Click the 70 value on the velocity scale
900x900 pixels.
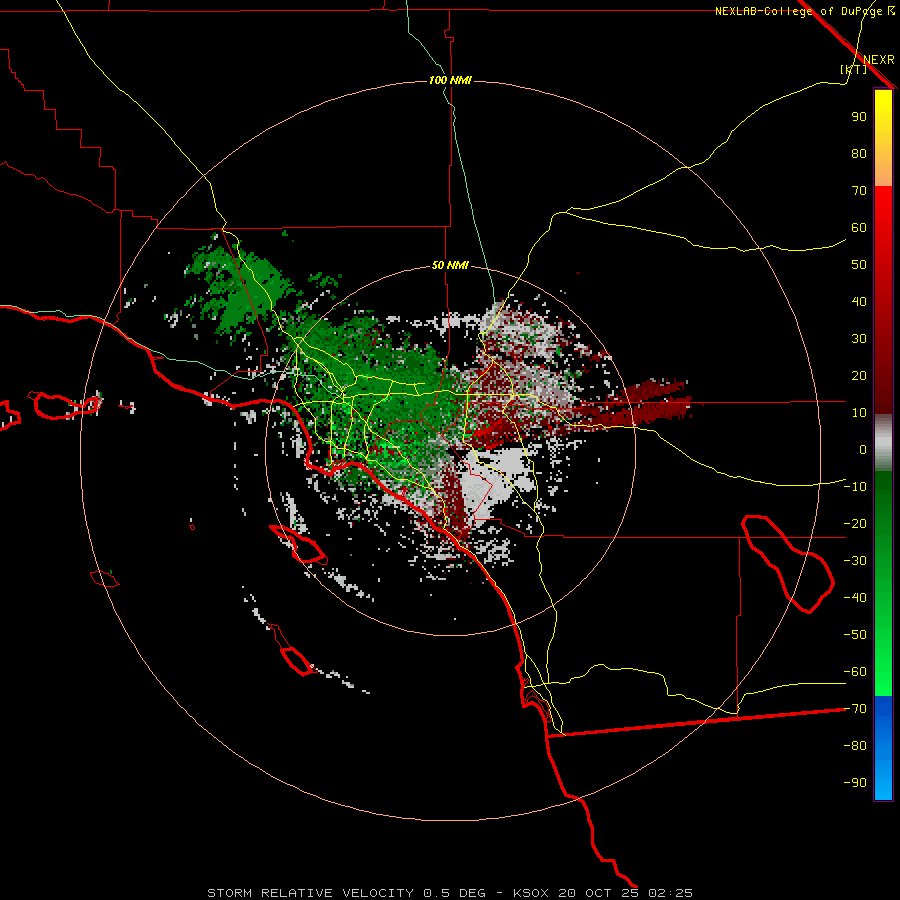pyautogui.click(x=859, y=191)
